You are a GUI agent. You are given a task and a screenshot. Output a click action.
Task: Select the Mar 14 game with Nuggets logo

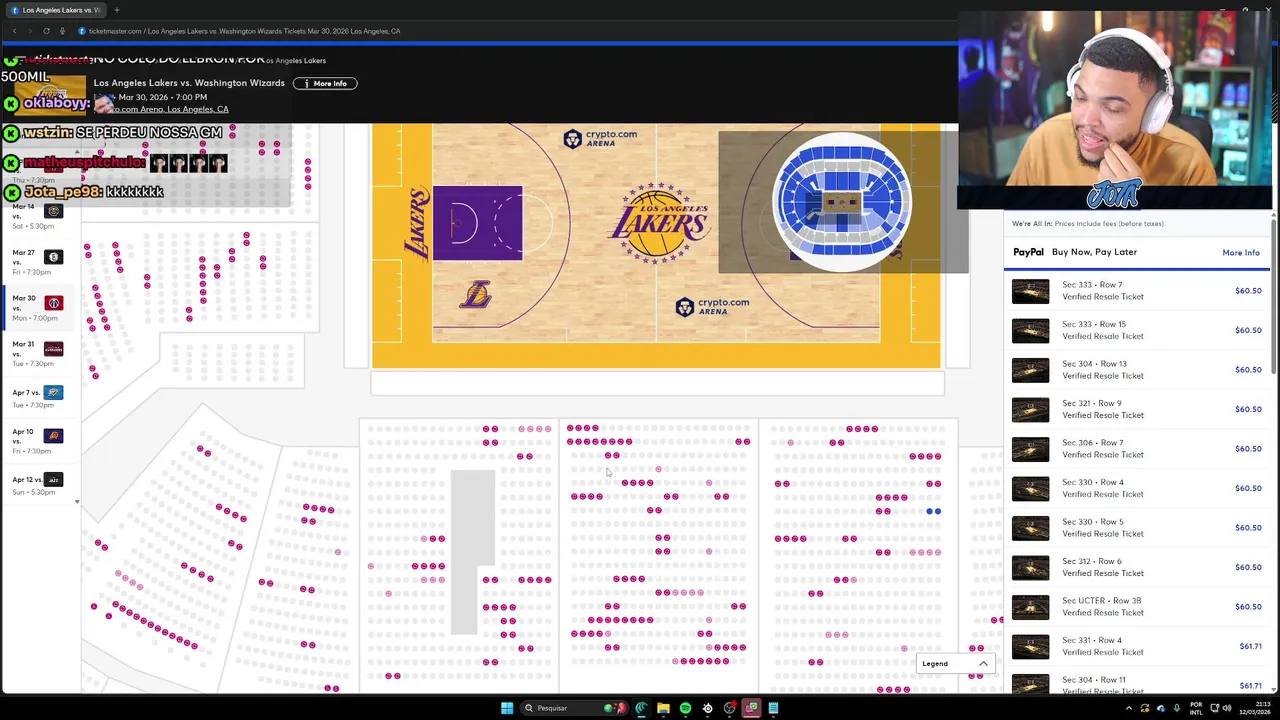[54, 211]
